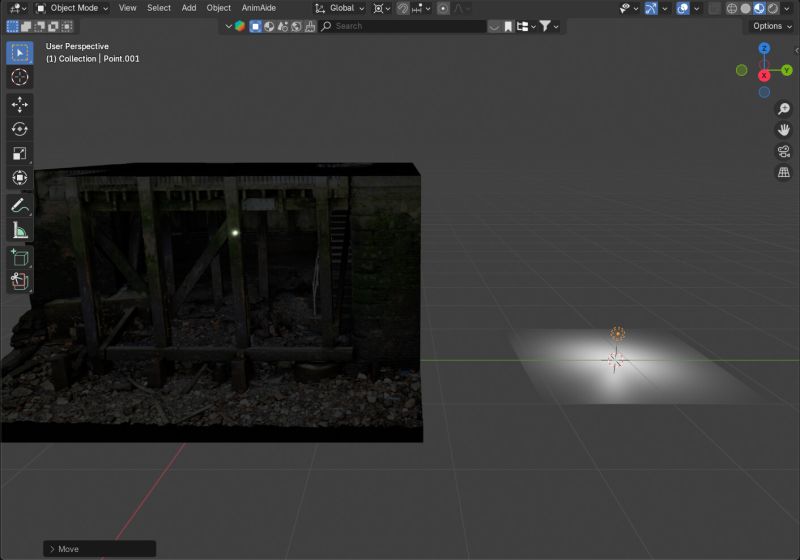Screen dimensions: 800x560
Task: Open gizmo settings dropdown arrow
Action: pyautogui.click(x=664, y=8)
